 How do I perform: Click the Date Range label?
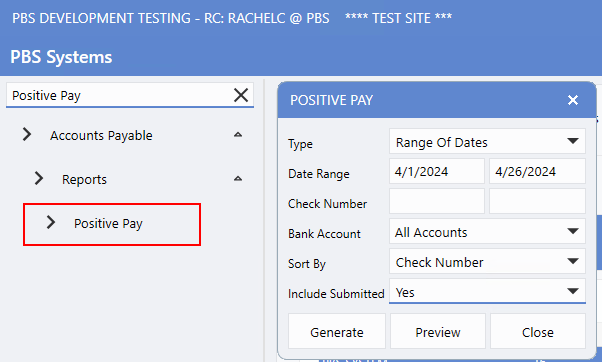tap(319, 174)
